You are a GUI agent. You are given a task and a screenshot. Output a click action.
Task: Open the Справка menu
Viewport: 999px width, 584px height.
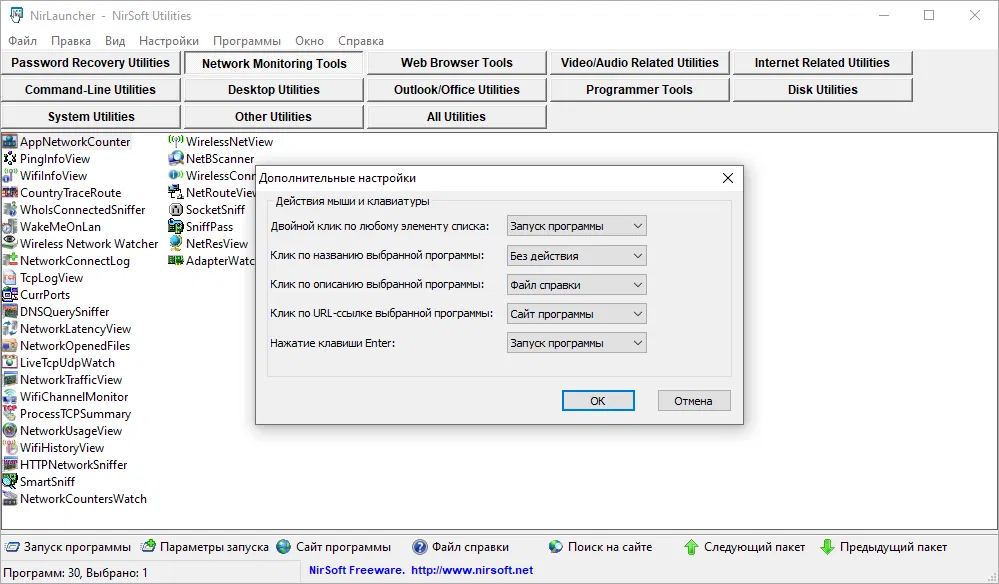click(x=361, y=41)
